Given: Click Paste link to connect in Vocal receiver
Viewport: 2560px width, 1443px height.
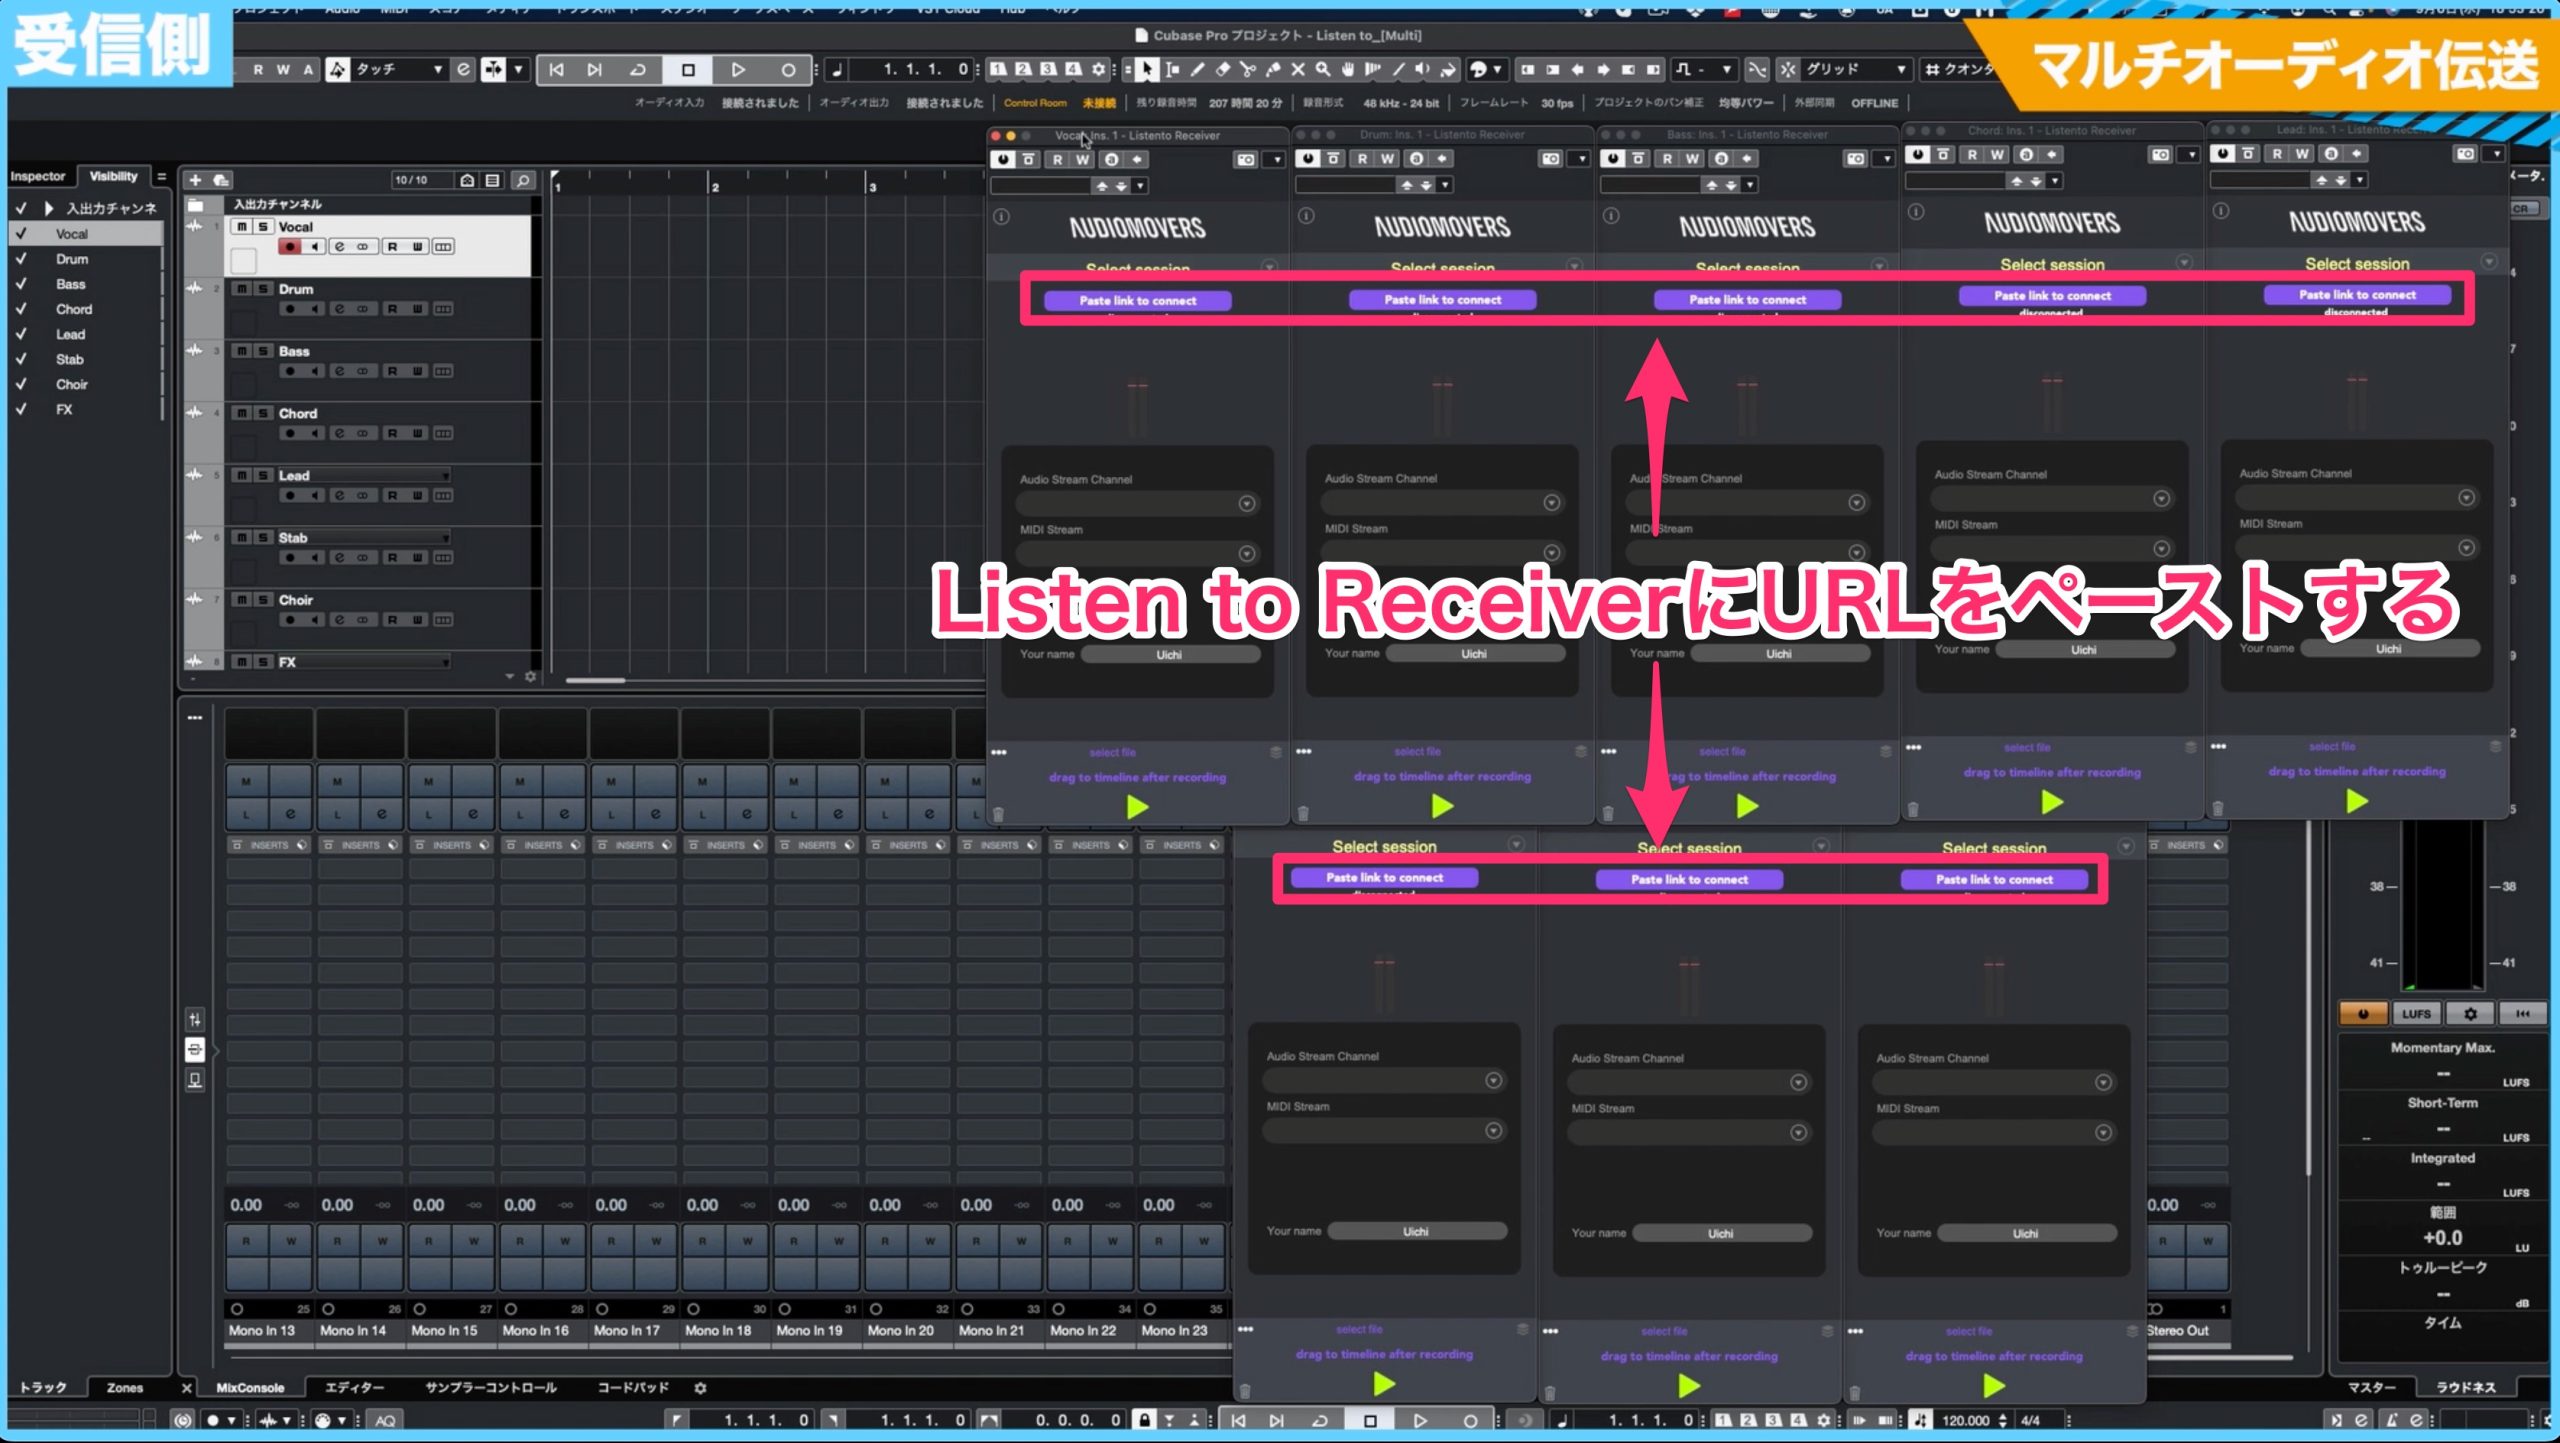Looking at the screenshot, I should [x=1137, y=300].
